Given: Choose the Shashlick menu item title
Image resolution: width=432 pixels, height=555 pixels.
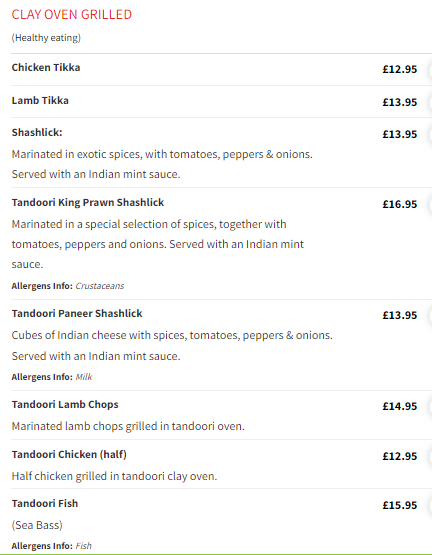Looking at the screenshot, I should click(37, 132).
